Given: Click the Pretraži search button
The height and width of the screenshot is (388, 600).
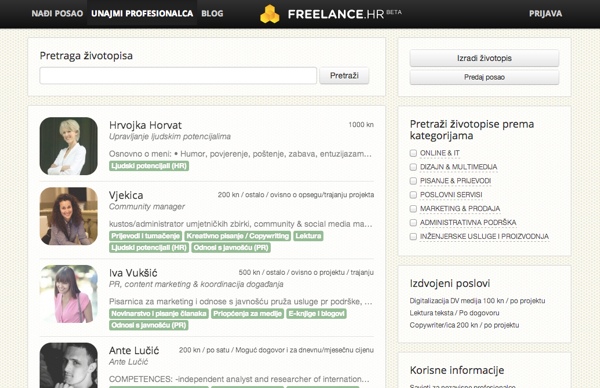Looking at the screenshot, I should [x=344, y=75].
